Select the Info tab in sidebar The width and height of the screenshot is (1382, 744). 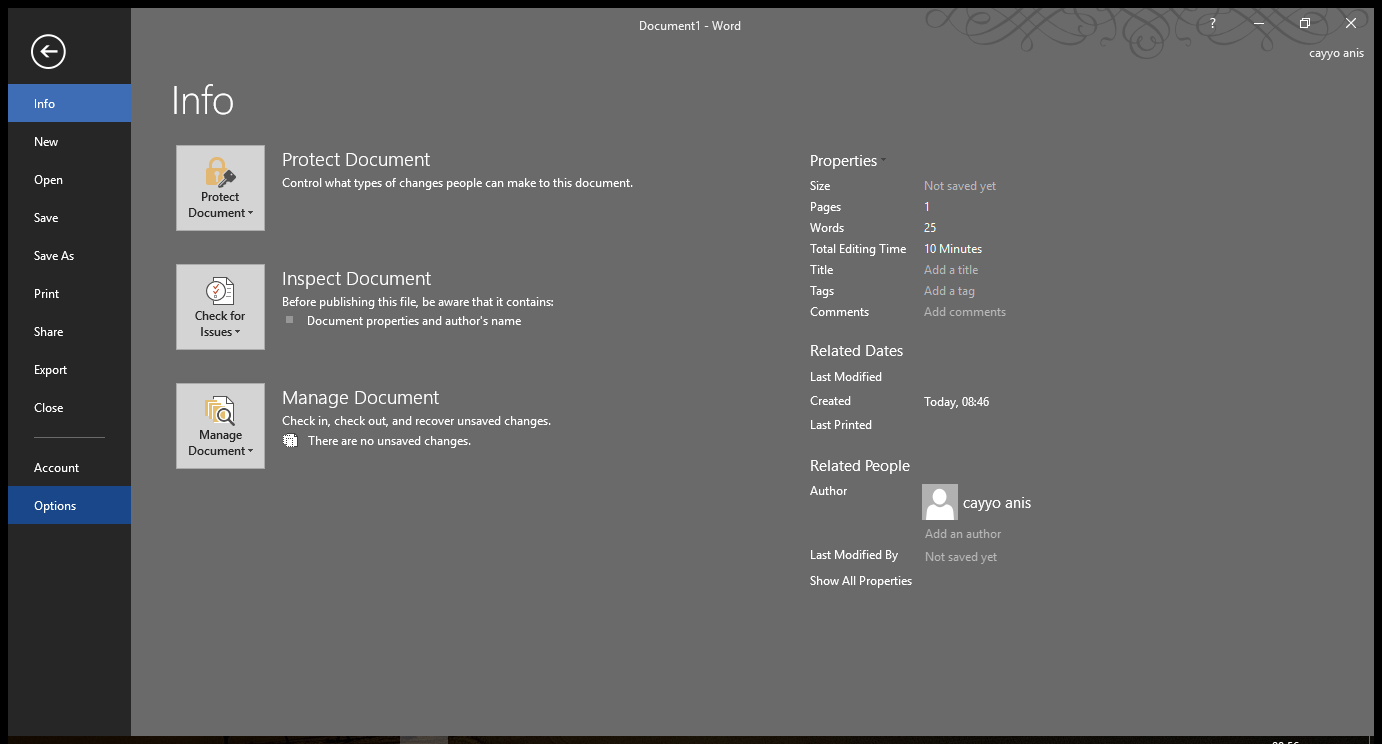(69, 103)
